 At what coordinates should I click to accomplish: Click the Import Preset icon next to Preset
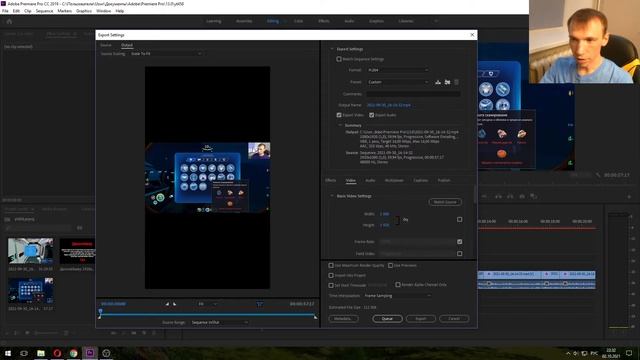point(447,82)
